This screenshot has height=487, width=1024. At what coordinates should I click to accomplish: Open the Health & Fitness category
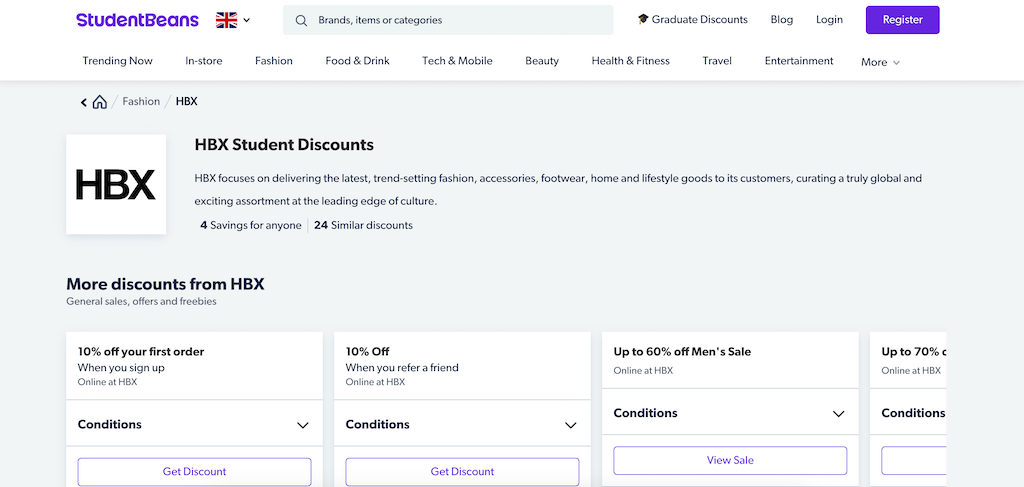tap(631, 61)
